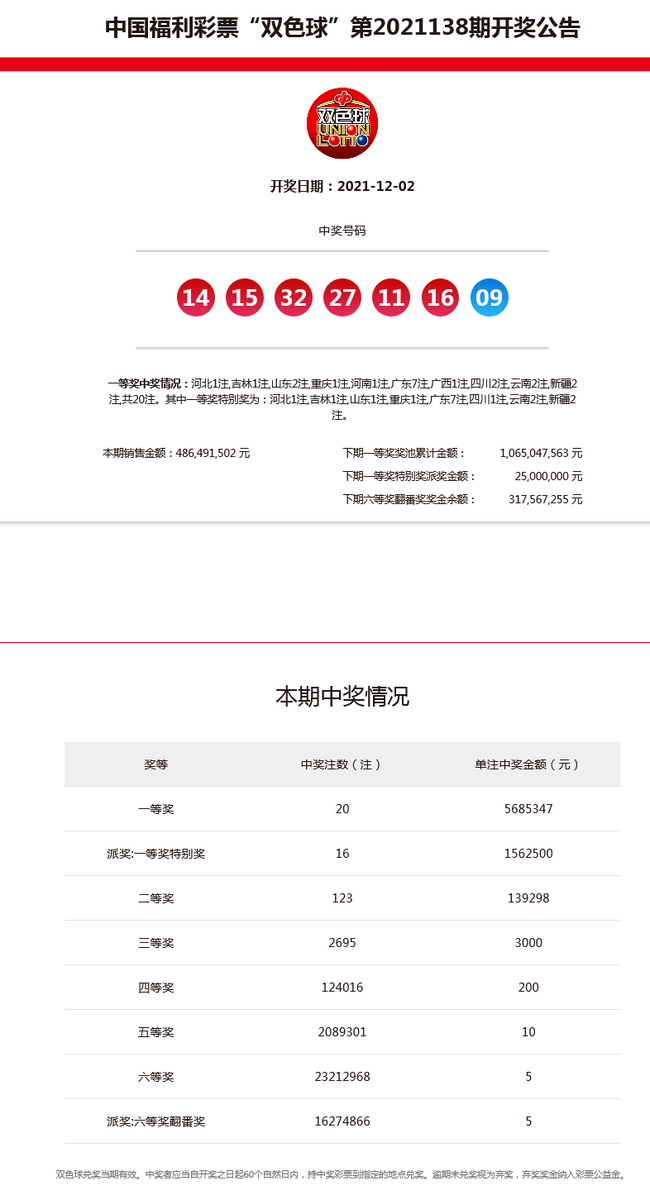Click the 二等奖 prize amount 139298
The image size is (650, 1195).
coord(527,898)
